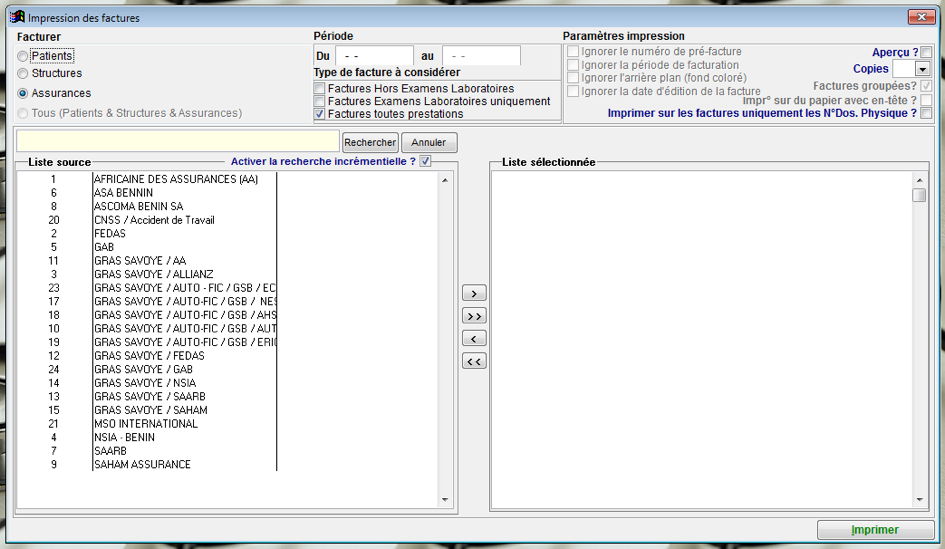
Task: Select the Patients radio button
Action: [23, 57]
